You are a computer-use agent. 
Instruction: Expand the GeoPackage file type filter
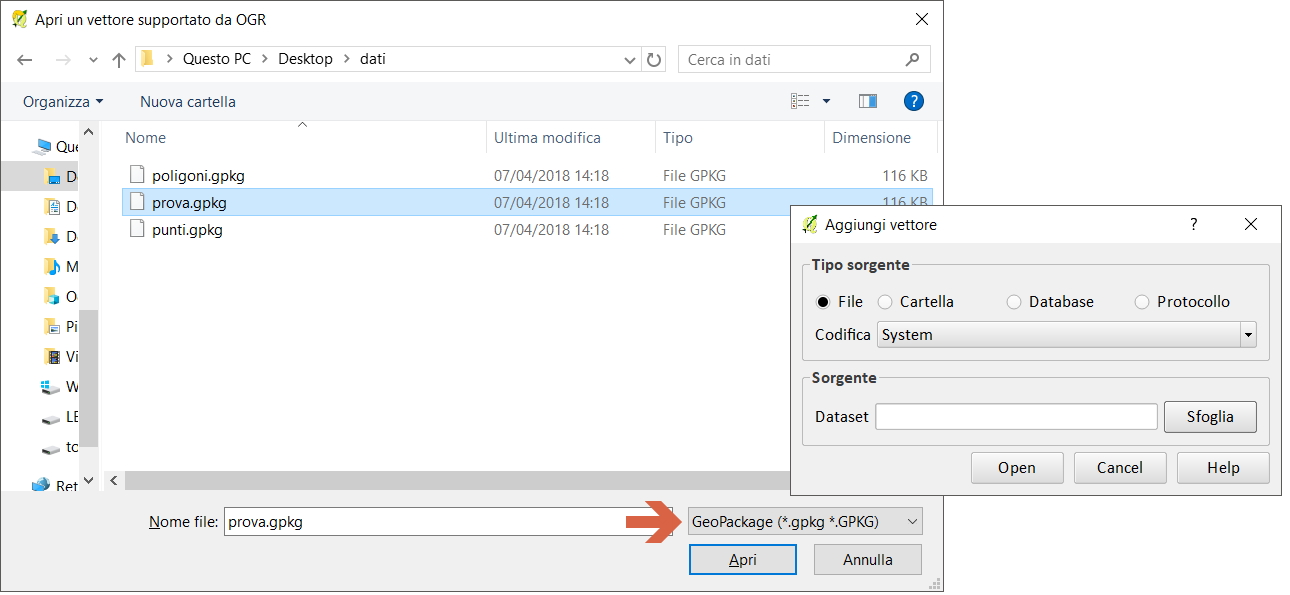click(805, 522)
